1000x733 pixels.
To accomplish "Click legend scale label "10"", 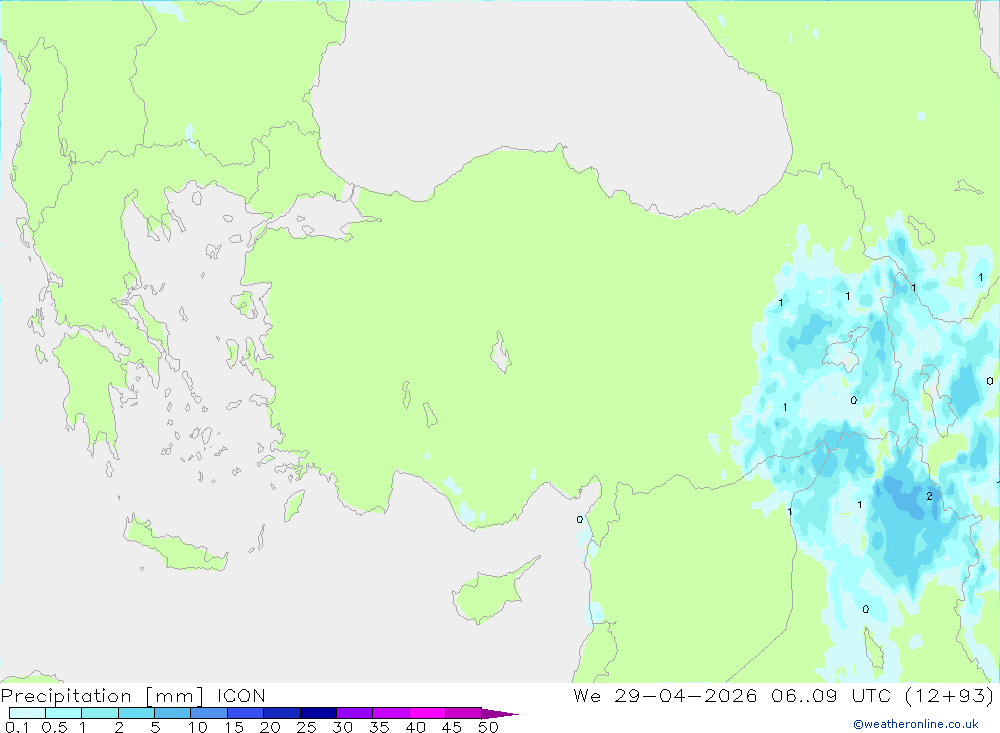I will (198, 727).
